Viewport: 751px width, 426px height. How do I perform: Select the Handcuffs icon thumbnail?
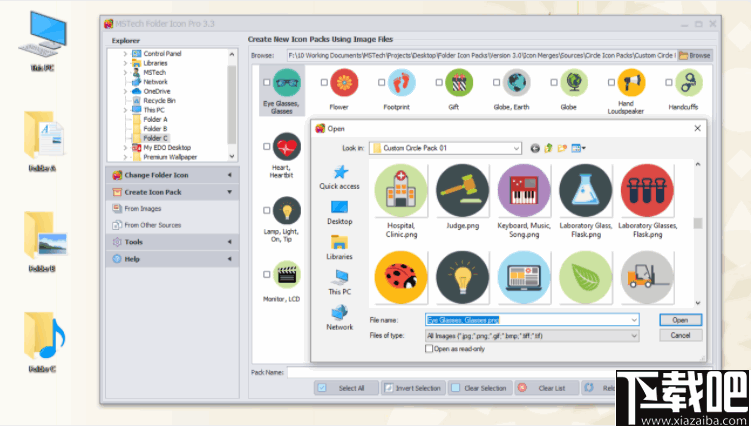(x=689, y=82)
